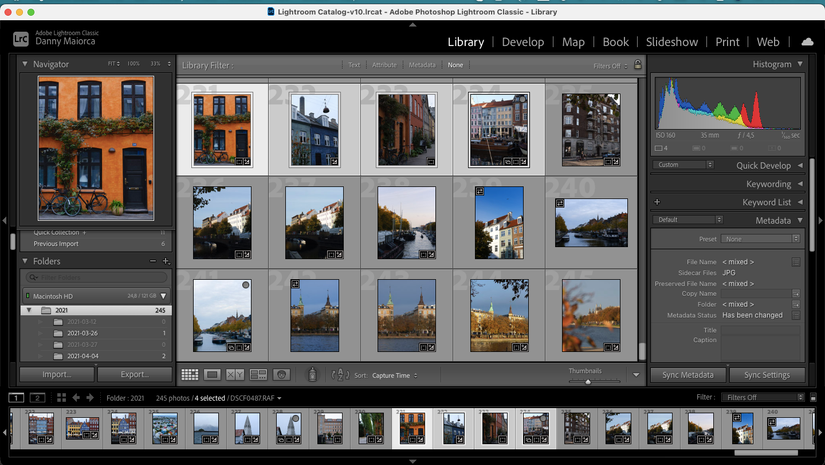This screenshot has height=465, width=825.
Task: Open the Map module
Action: point(573,42)
